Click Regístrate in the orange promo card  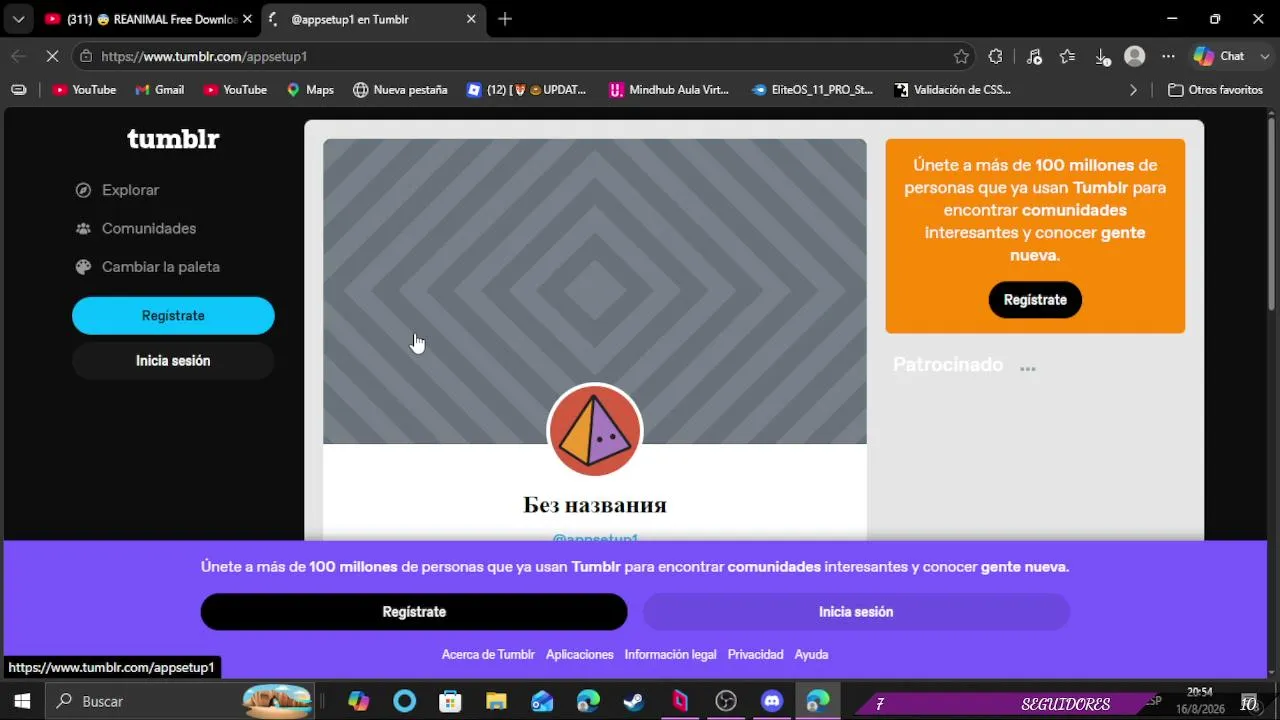[1035, 300]
